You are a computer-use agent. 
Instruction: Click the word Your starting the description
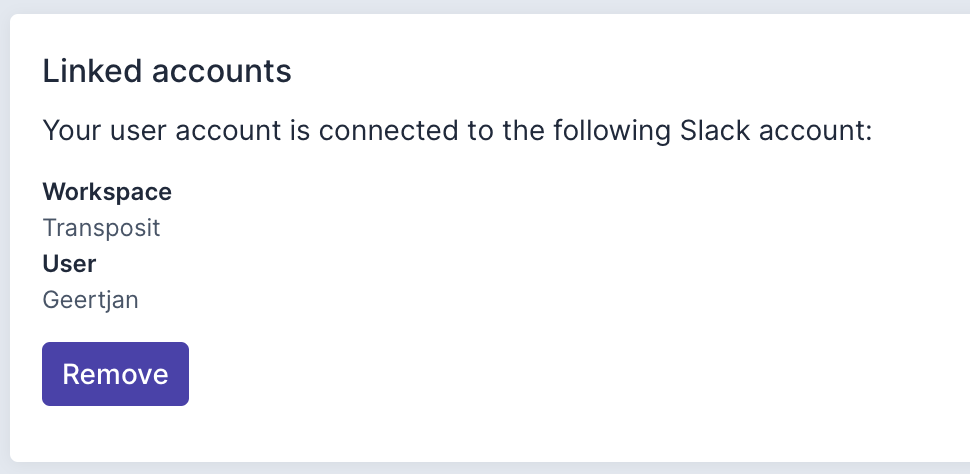(72, 131)
